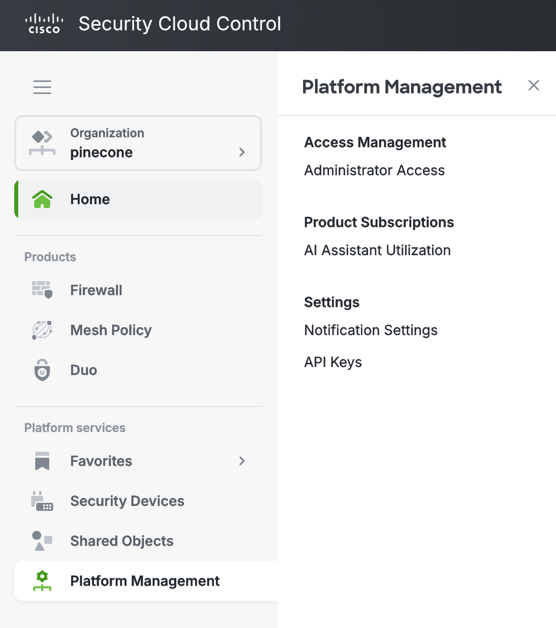This screenshot has width=556, height=628.
Task: Open Favorites menu item
Action: pyautogui.click(x=138, y=461)
